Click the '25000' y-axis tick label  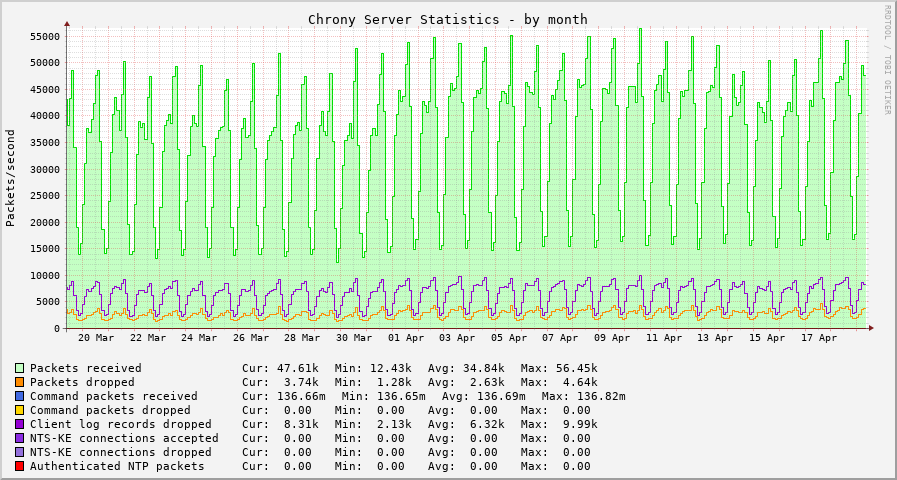pos(44,196)
